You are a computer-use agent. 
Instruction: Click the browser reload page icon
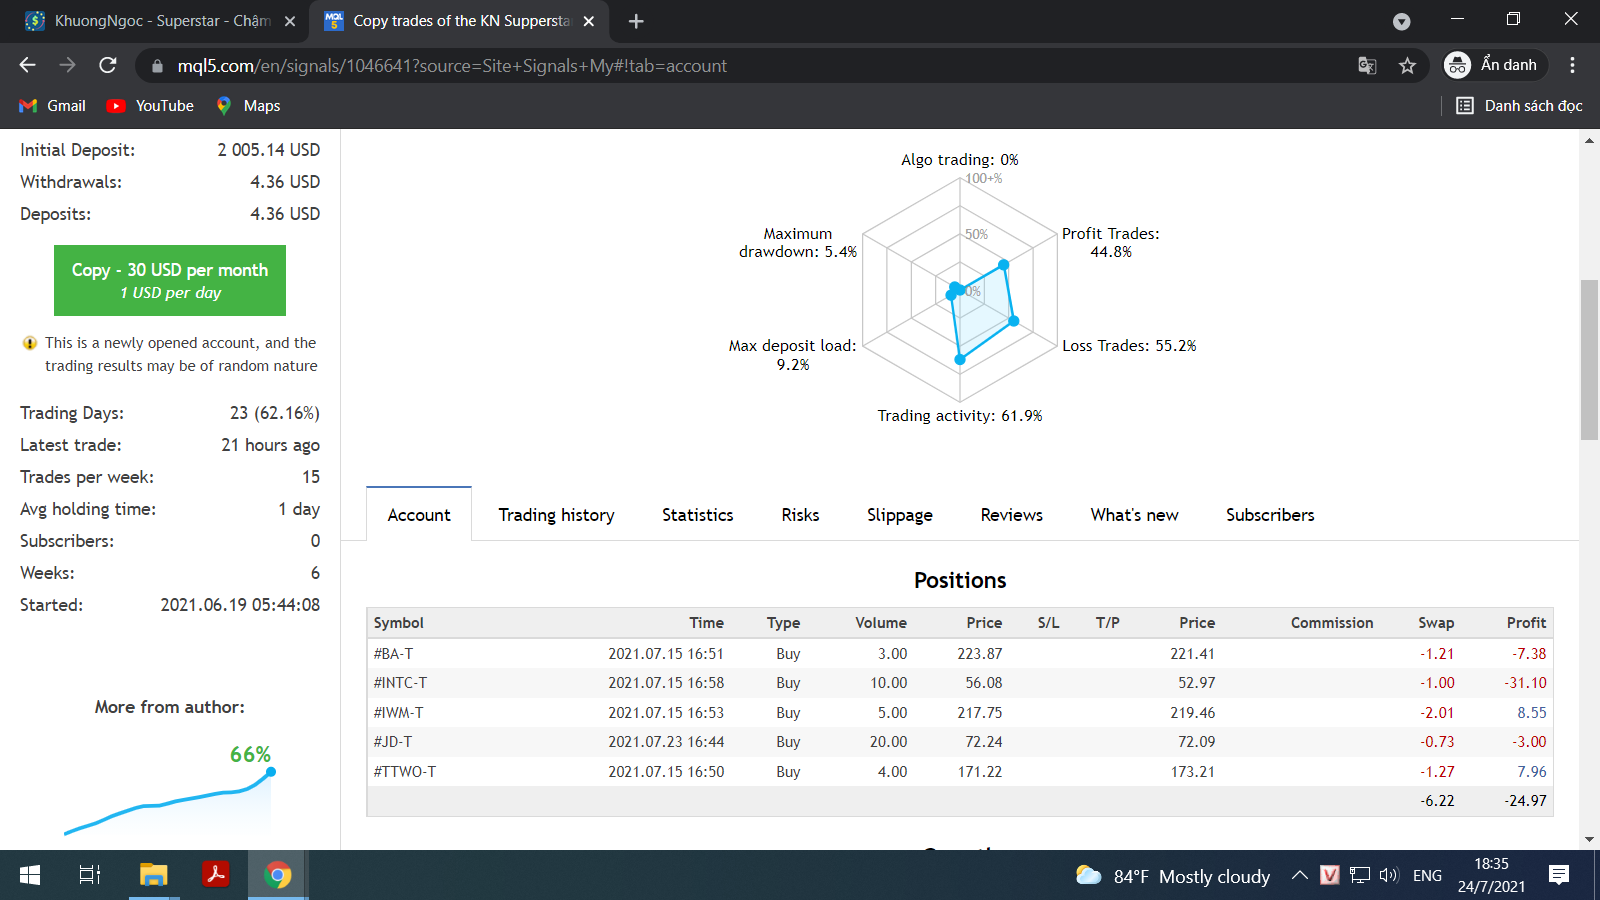[108, 65]
